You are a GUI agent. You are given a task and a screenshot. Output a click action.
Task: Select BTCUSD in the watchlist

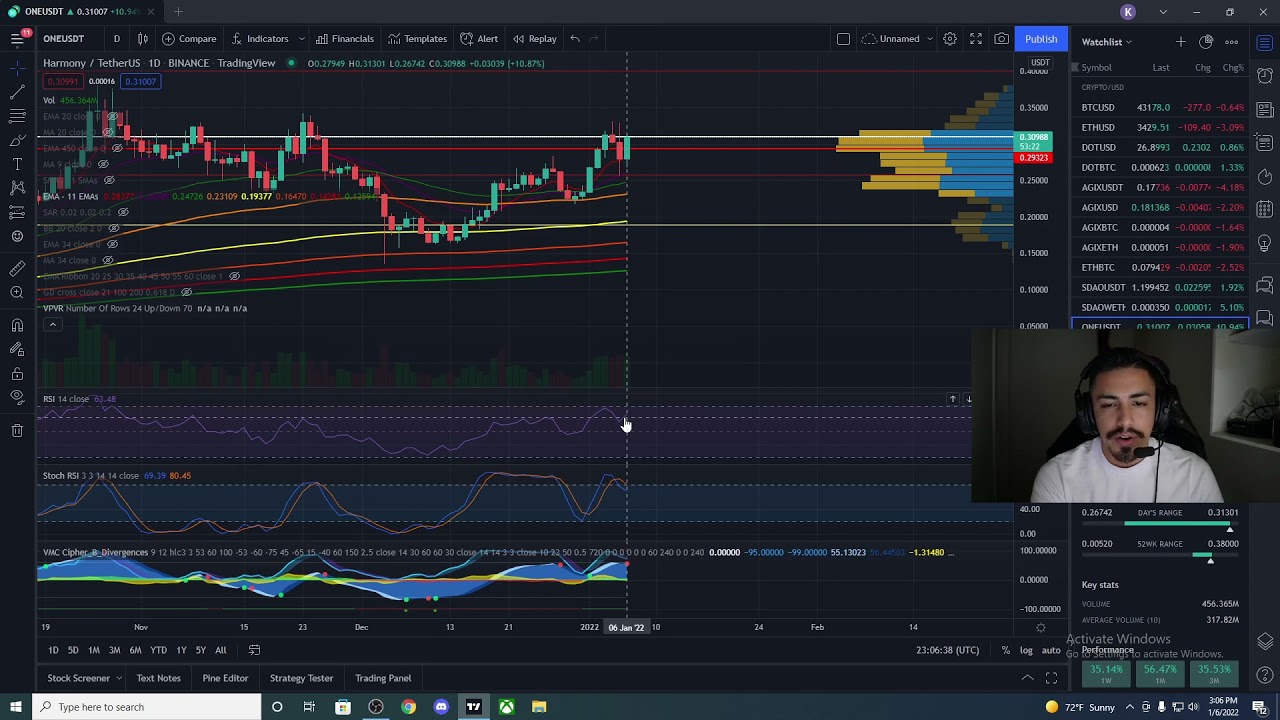[1162, 107]
